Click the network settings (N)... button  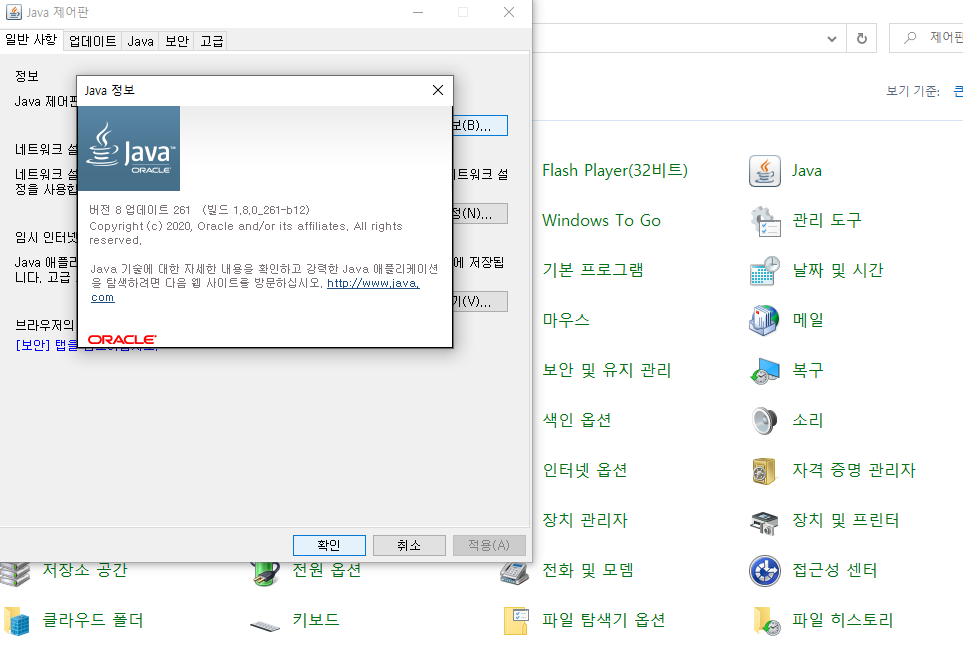480,214
